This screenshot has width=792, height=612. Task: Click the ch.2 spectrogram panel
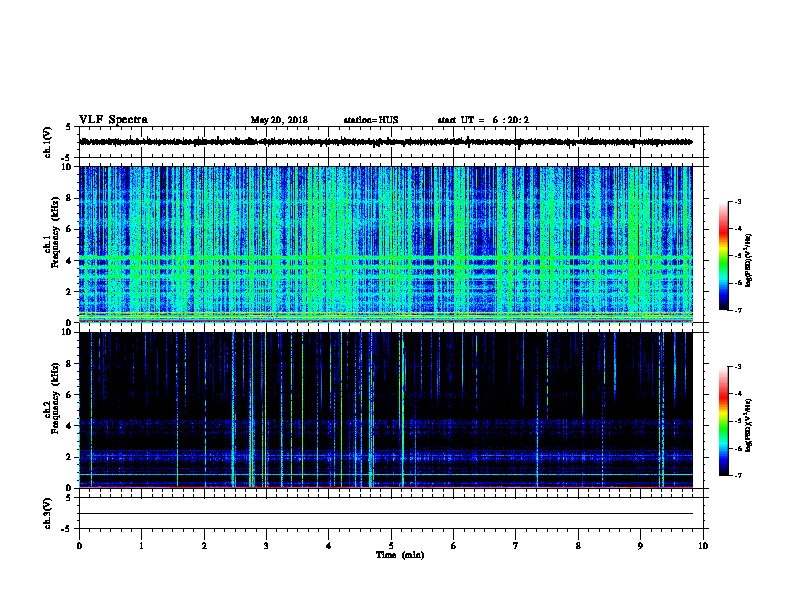[x=386, y=410]
